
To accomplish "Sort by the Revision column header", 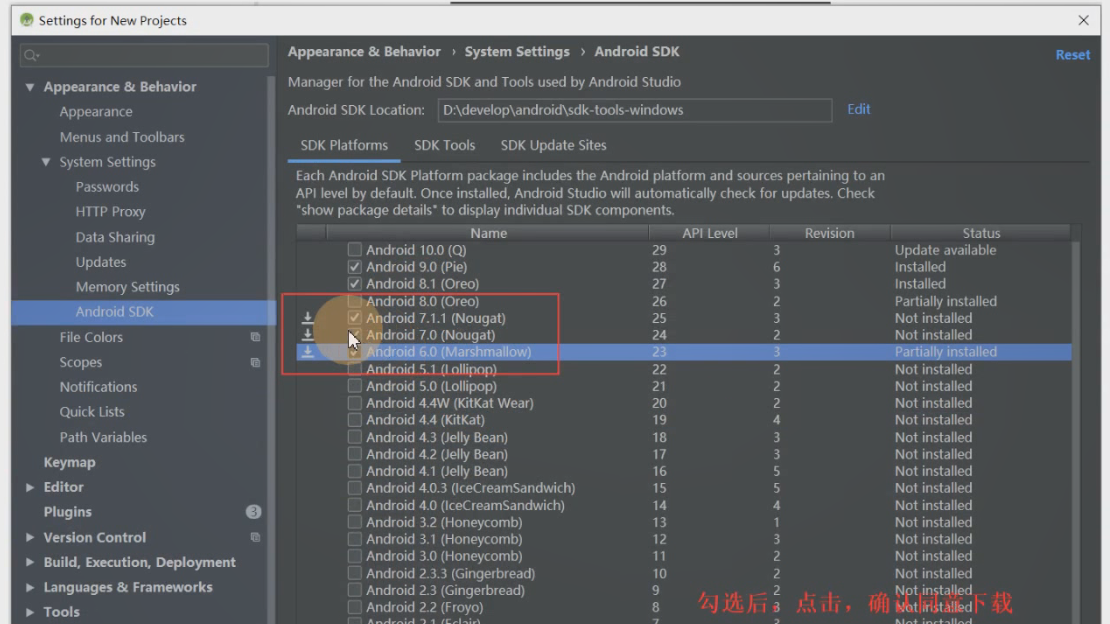I will [830, 233].
